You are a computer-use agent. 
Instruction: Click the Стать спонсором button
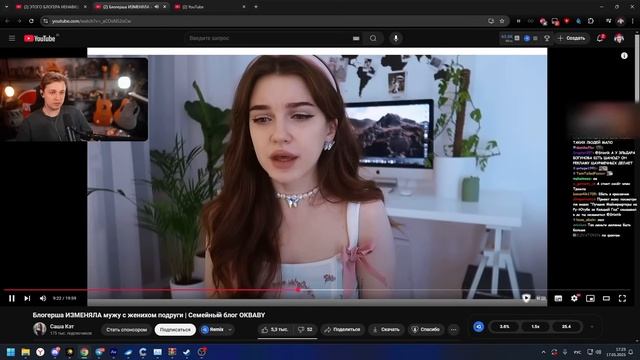(x=126, y=329)
